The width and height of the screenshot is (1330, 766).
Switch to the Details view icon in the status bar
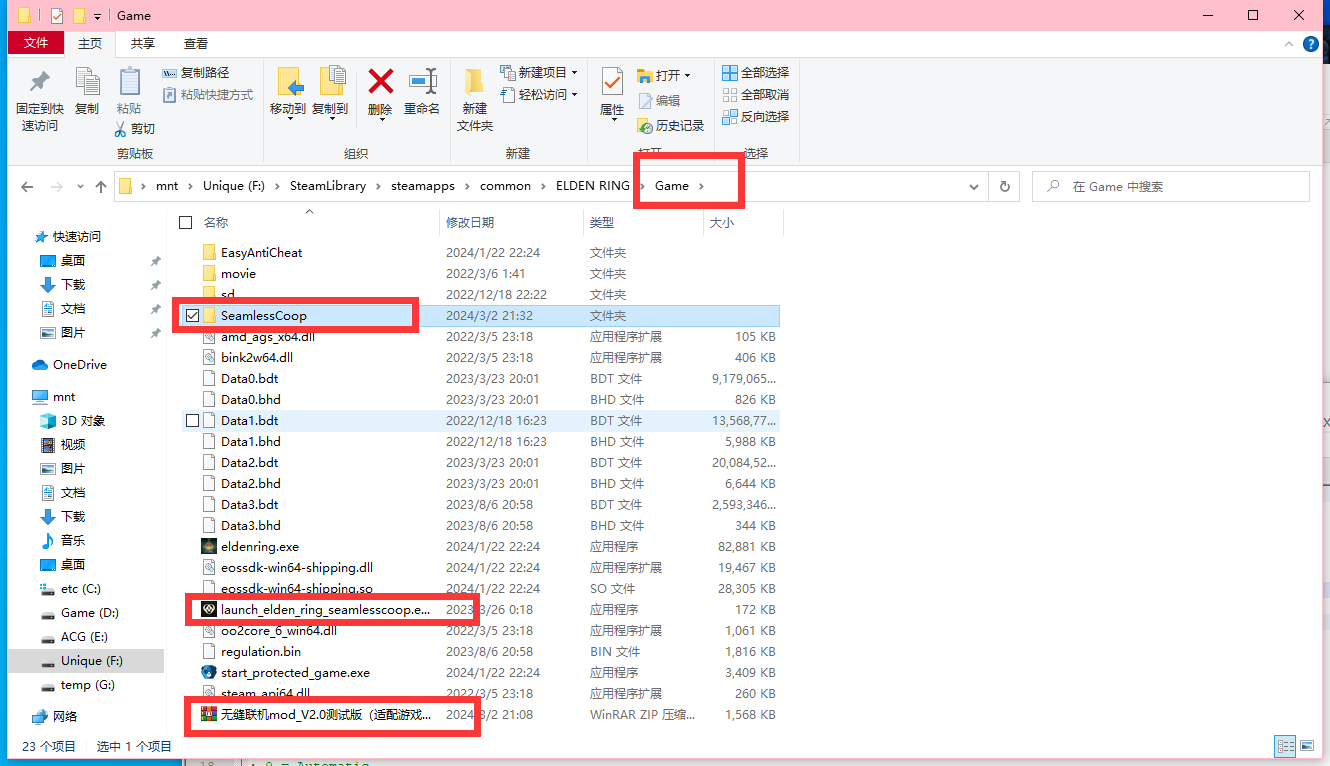(x=1284, y=746)
